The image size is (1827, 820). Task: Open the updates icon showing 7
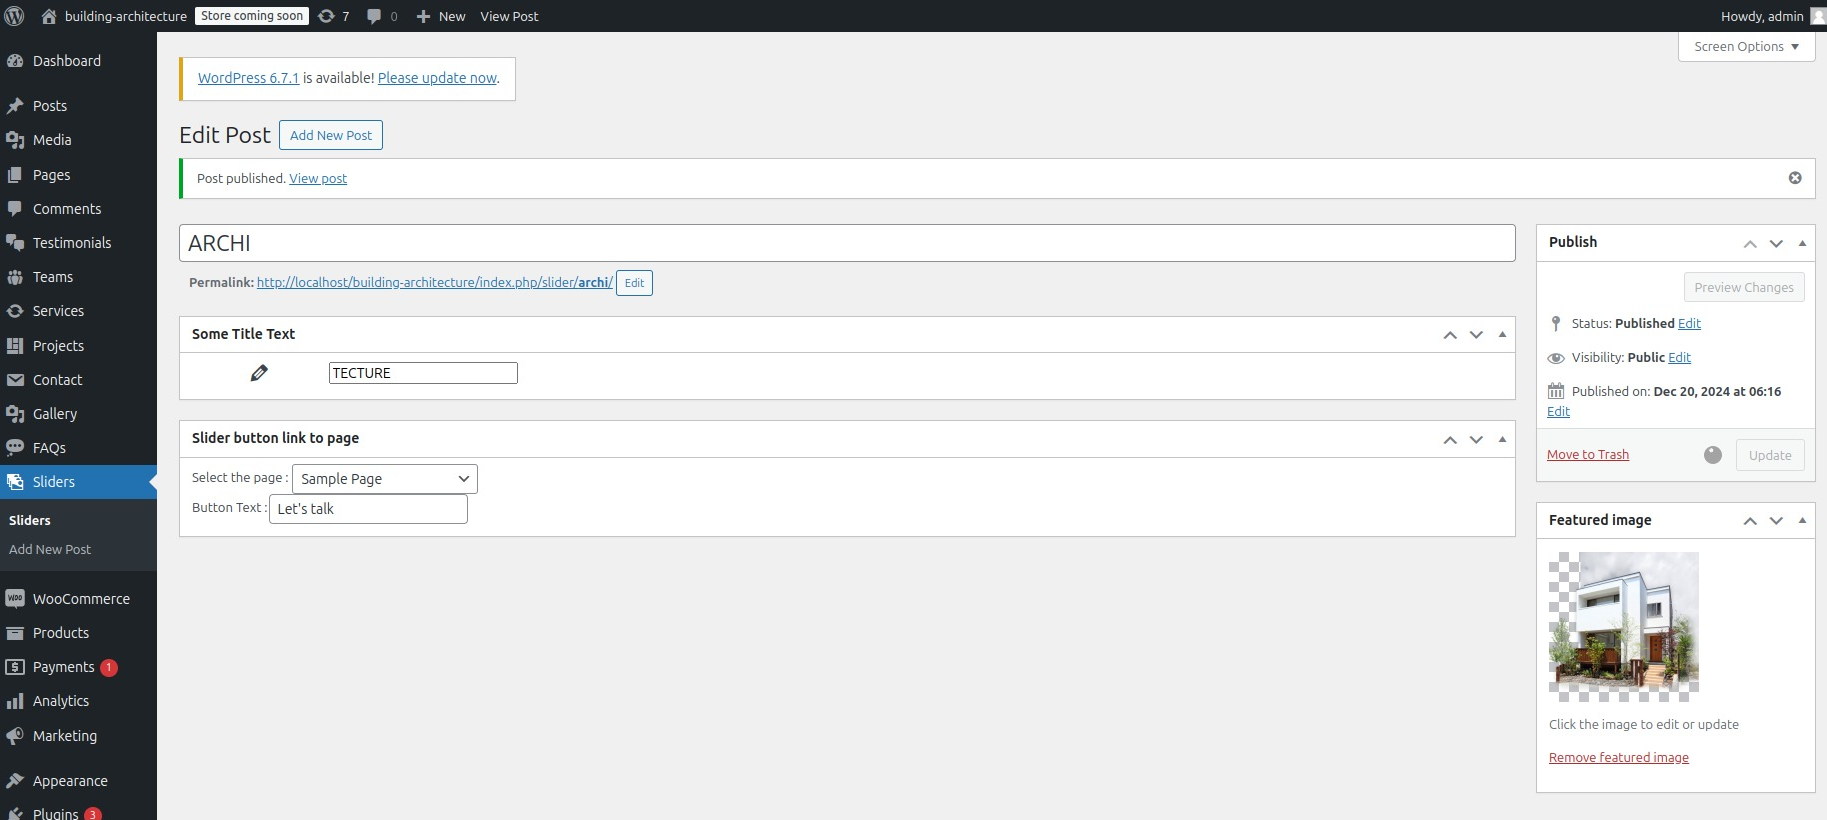(x=327, y=16)
